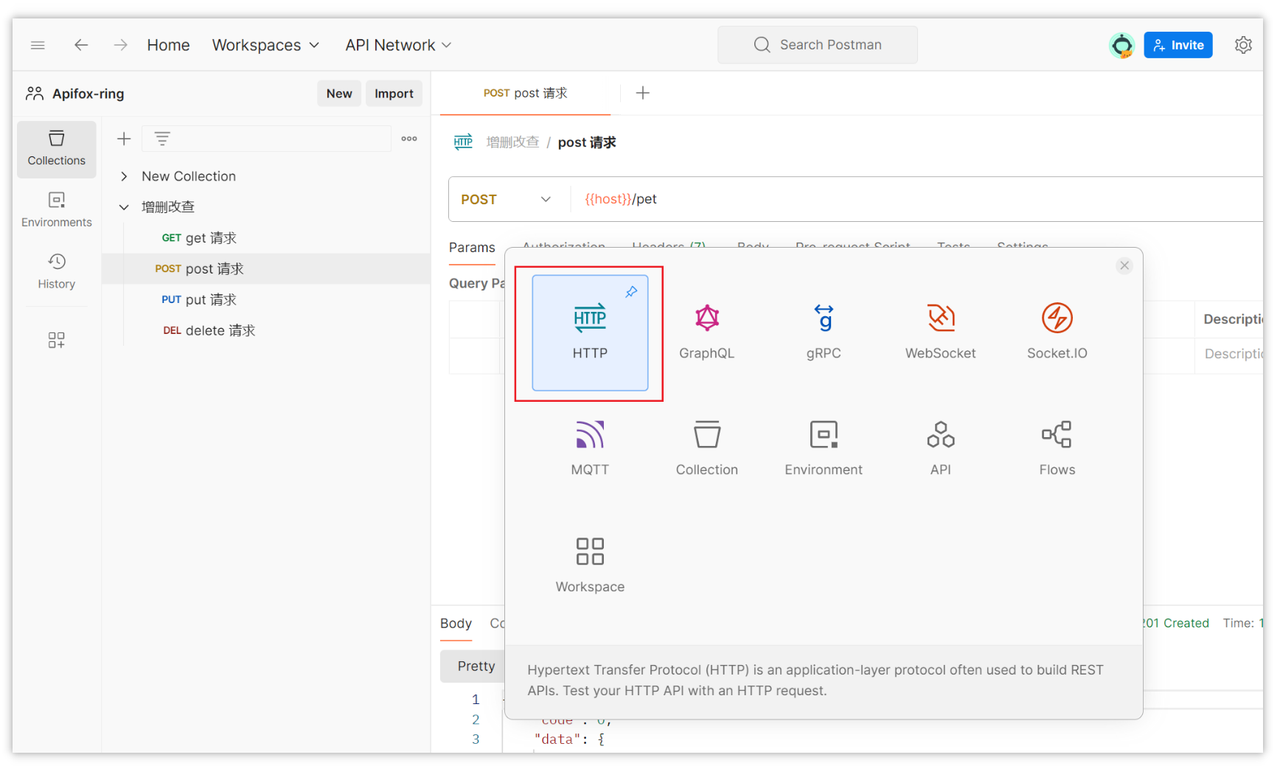The image size is (1280, 766).
Task: Click the configure sidebar apps icon
Action: pos(57,341)
